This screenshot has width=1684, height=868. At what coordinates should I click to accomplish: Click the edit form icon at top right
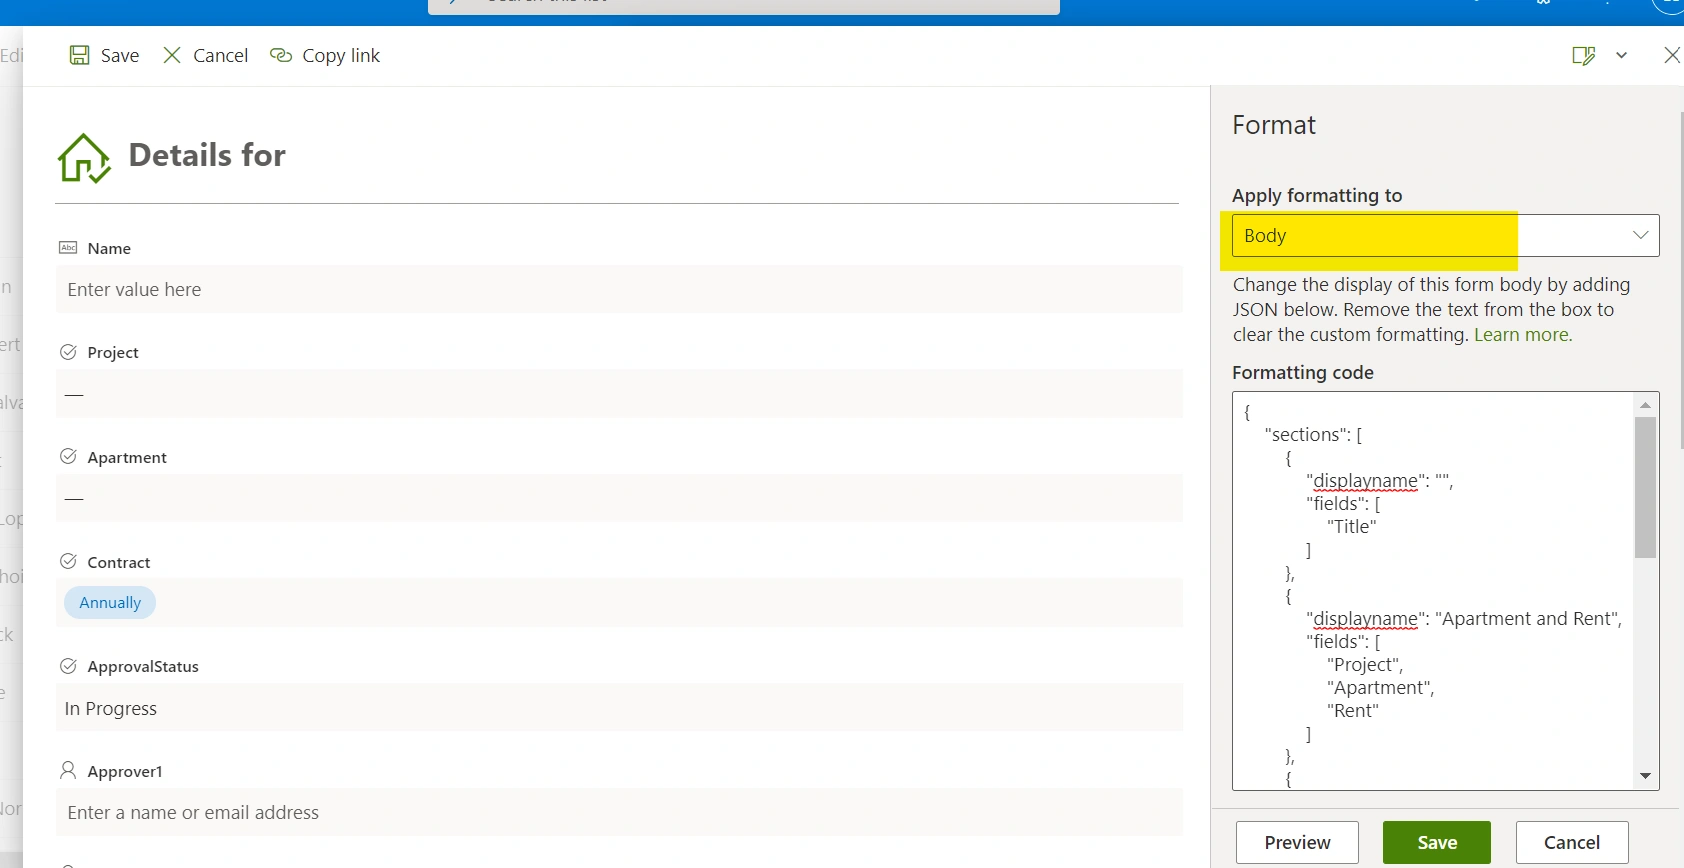coord(1583,55)
